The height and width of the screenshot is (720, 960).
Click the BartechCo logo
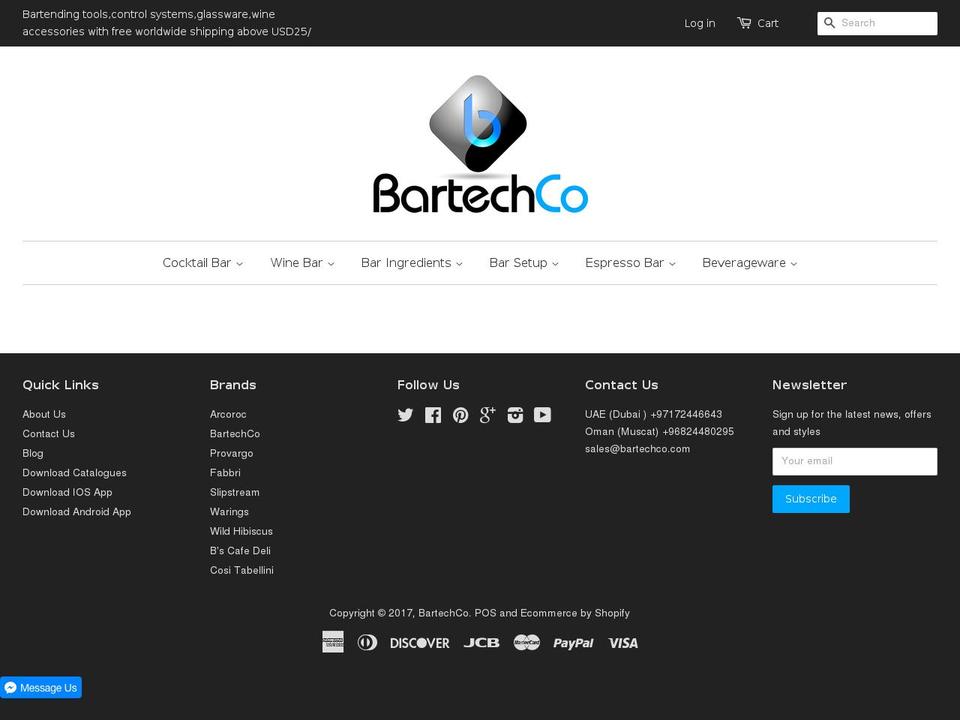[480, 144]
